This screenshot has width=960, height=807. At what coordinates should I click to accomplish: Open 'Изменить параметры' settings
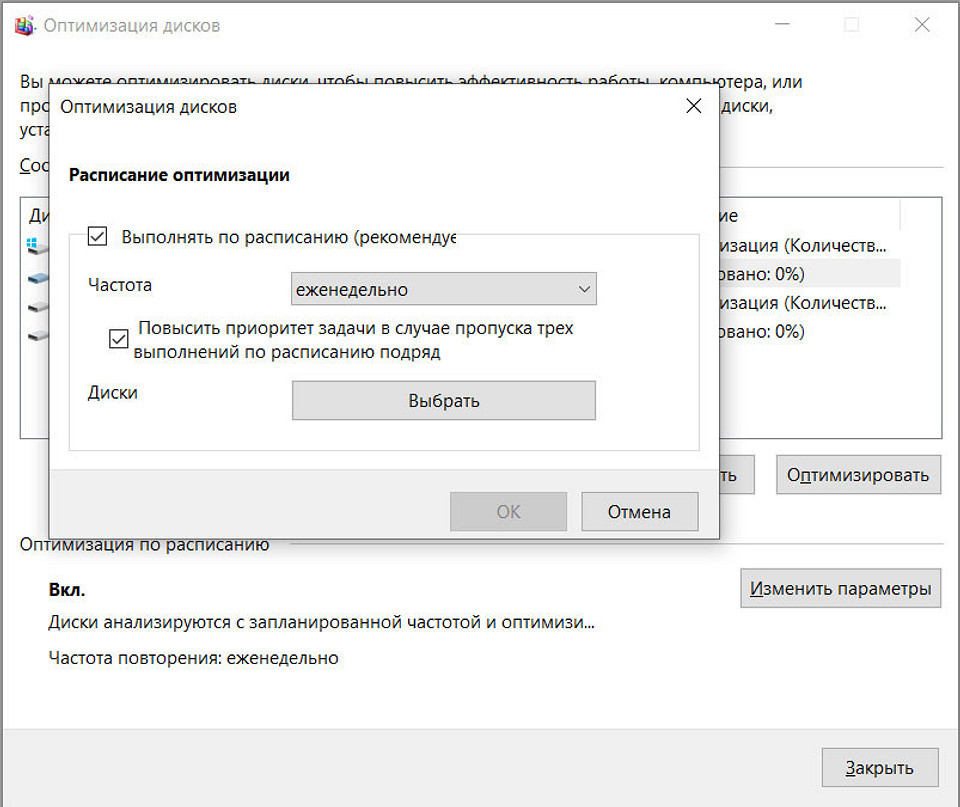coord(840,589)
